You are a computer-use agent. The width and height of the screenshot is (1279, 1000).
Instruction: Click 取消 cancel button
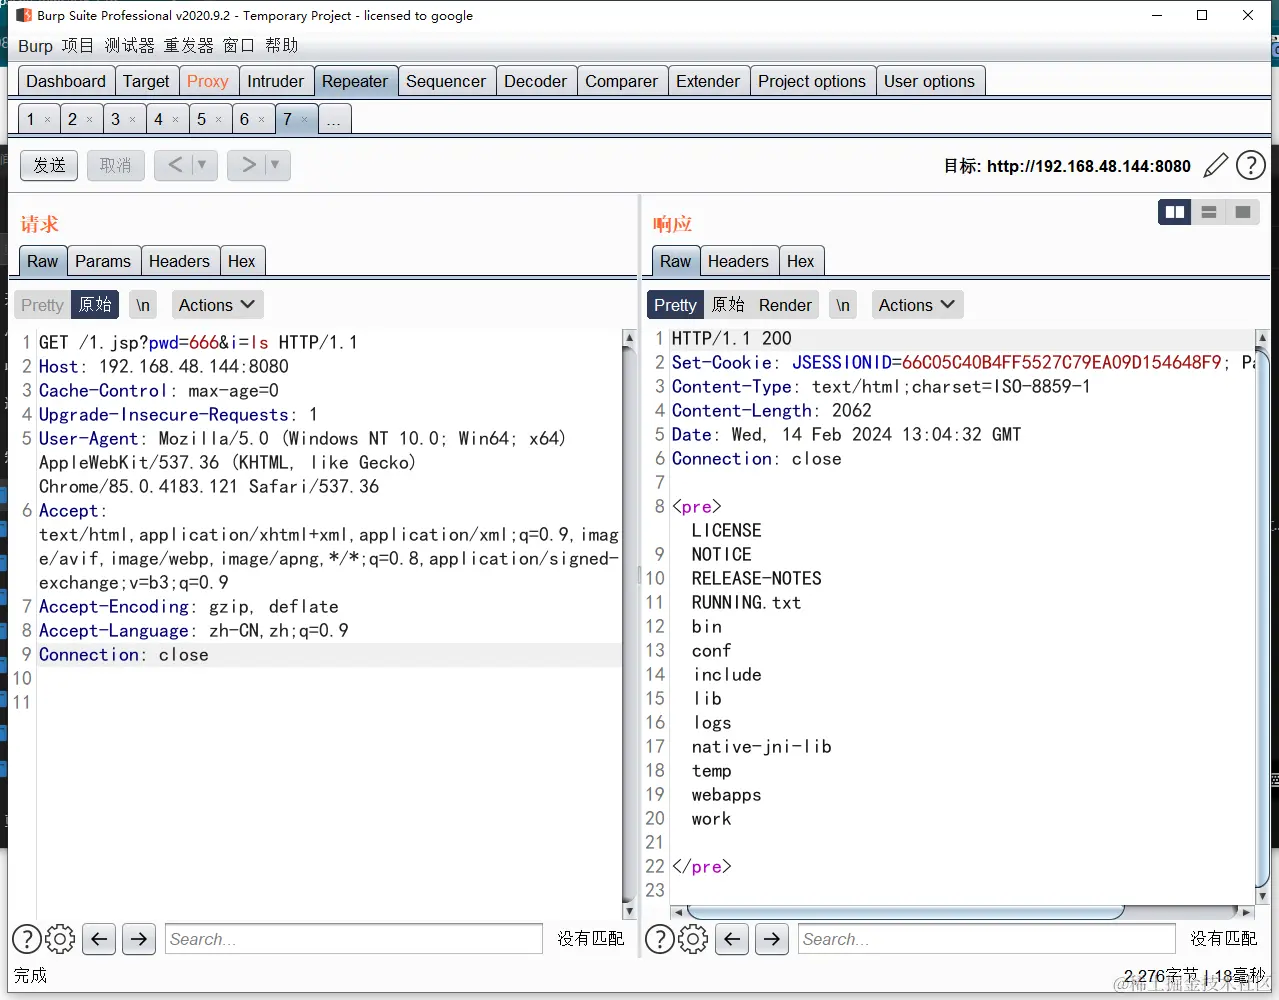click(x=115, y=165)
